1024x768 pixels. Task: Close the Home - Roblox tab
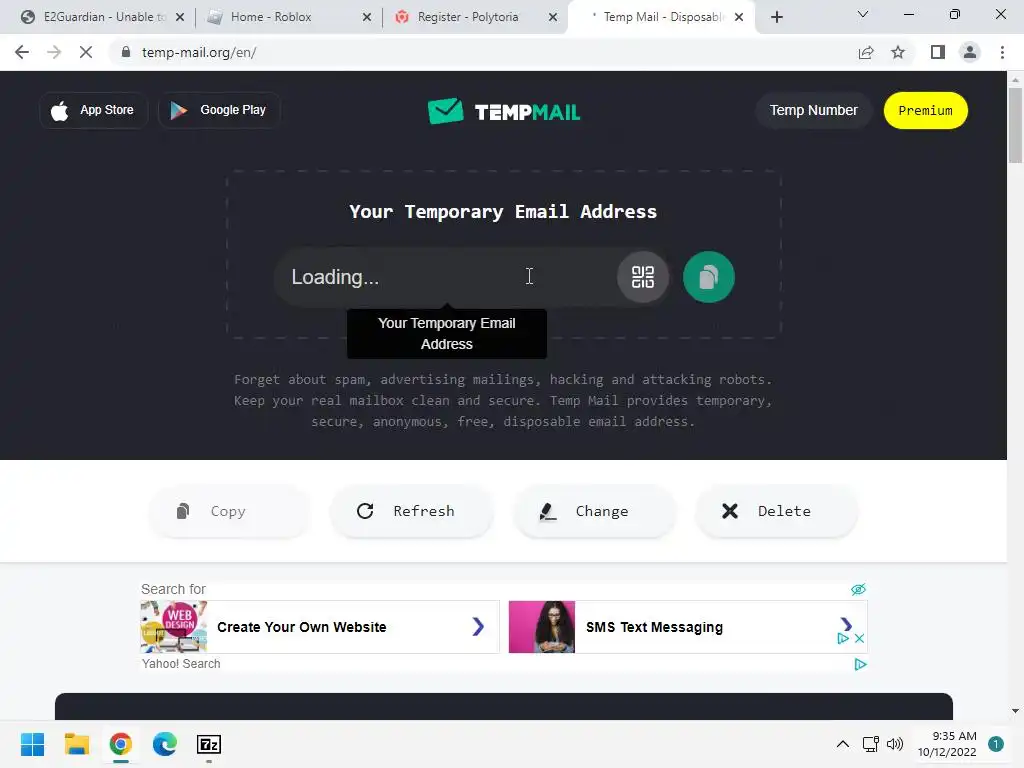pyautogui.click(x=367, y=17)
